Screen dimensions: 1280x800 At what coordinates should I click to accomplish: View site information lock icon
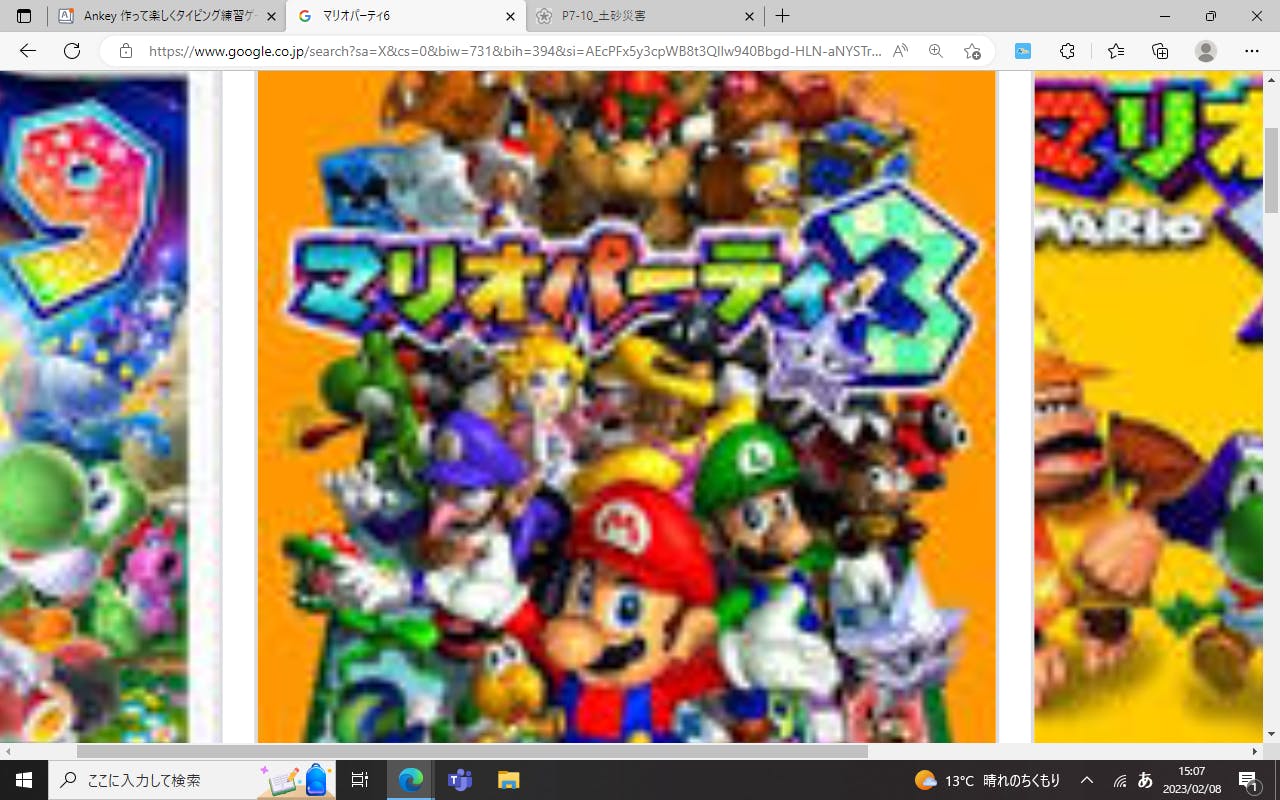click(x=125, y=51)
